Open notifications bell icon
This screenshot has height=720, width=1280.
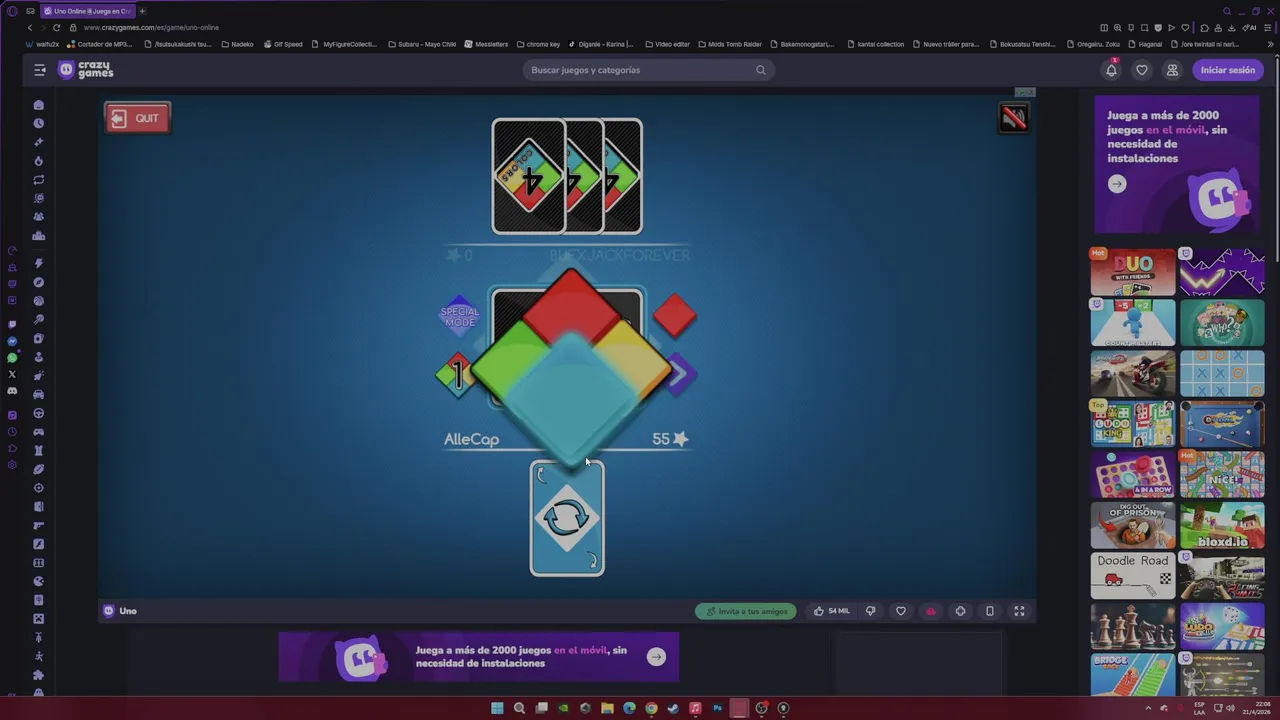[1111, 70]
